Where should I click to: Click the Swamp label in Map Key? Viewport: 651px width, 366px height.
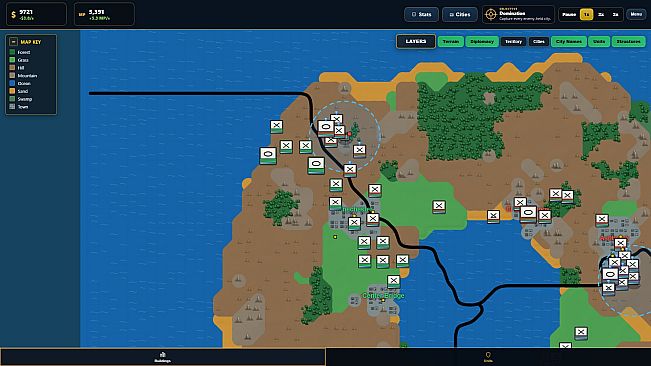click(x=25, y=99)
